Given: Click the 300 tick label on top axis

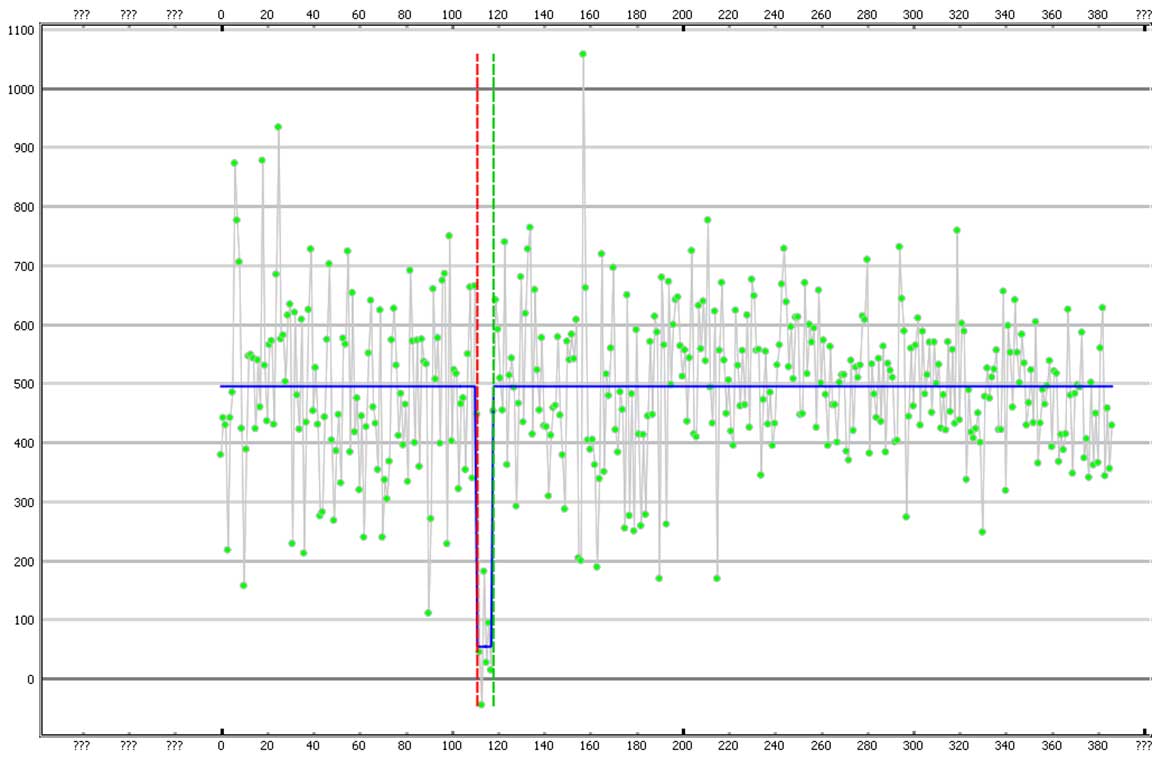Looking at the screenshot, I should [x=912, y=15].
